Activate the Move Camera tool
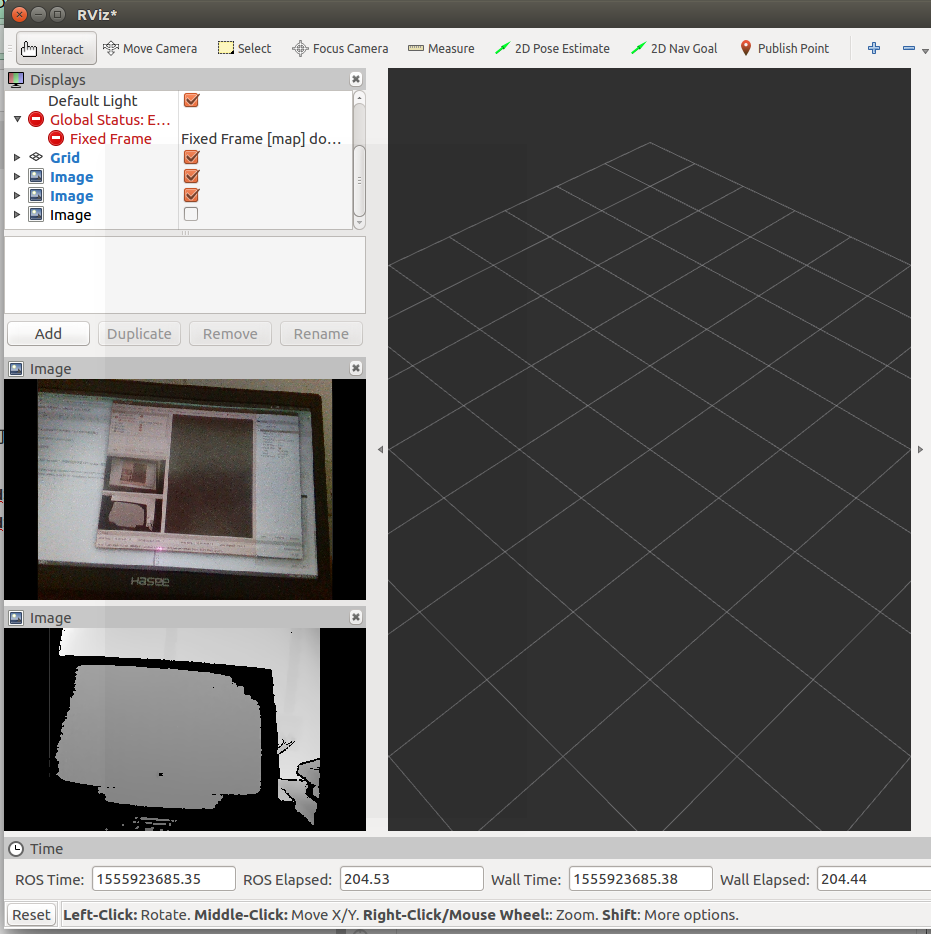This screenshot has width=931, height=934. (150, 49)
